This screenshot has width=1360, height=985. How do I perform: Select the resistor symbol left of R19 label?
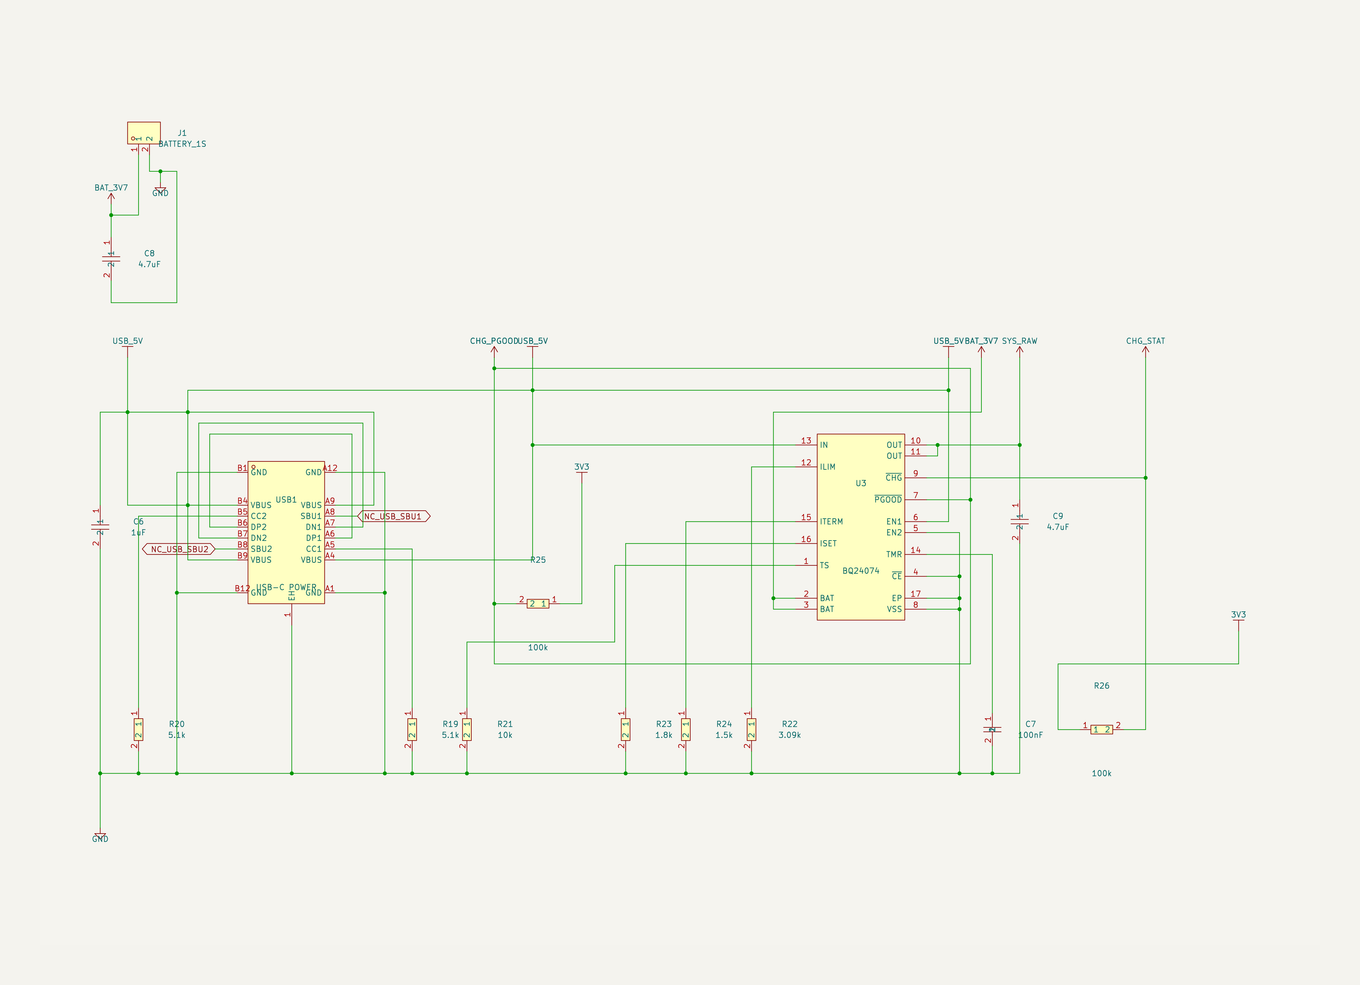(x=411, y=730)
